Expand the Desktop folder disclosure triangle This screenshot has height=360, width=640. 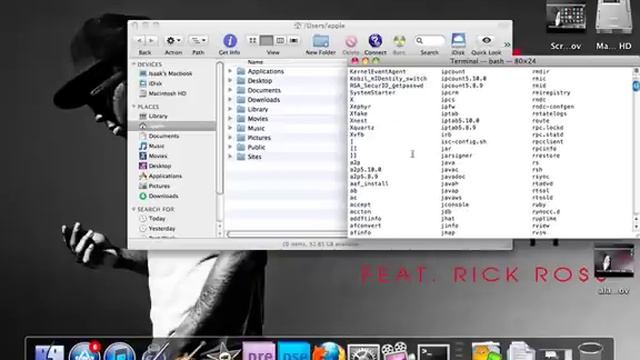click(x=230, y=80)
